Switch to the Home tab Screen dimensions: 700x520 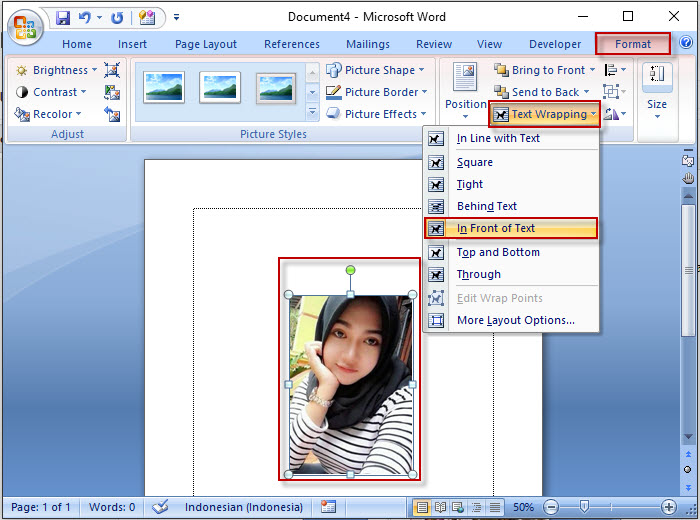(x=77, y=44)
